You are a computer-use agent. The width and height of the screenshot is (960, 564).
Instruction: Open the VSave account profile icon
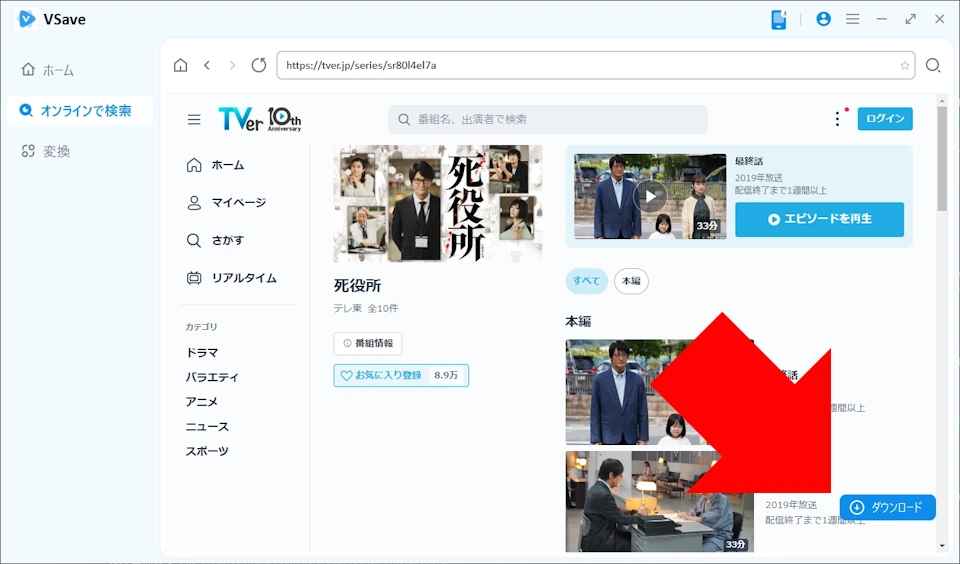tap(823, 19)
